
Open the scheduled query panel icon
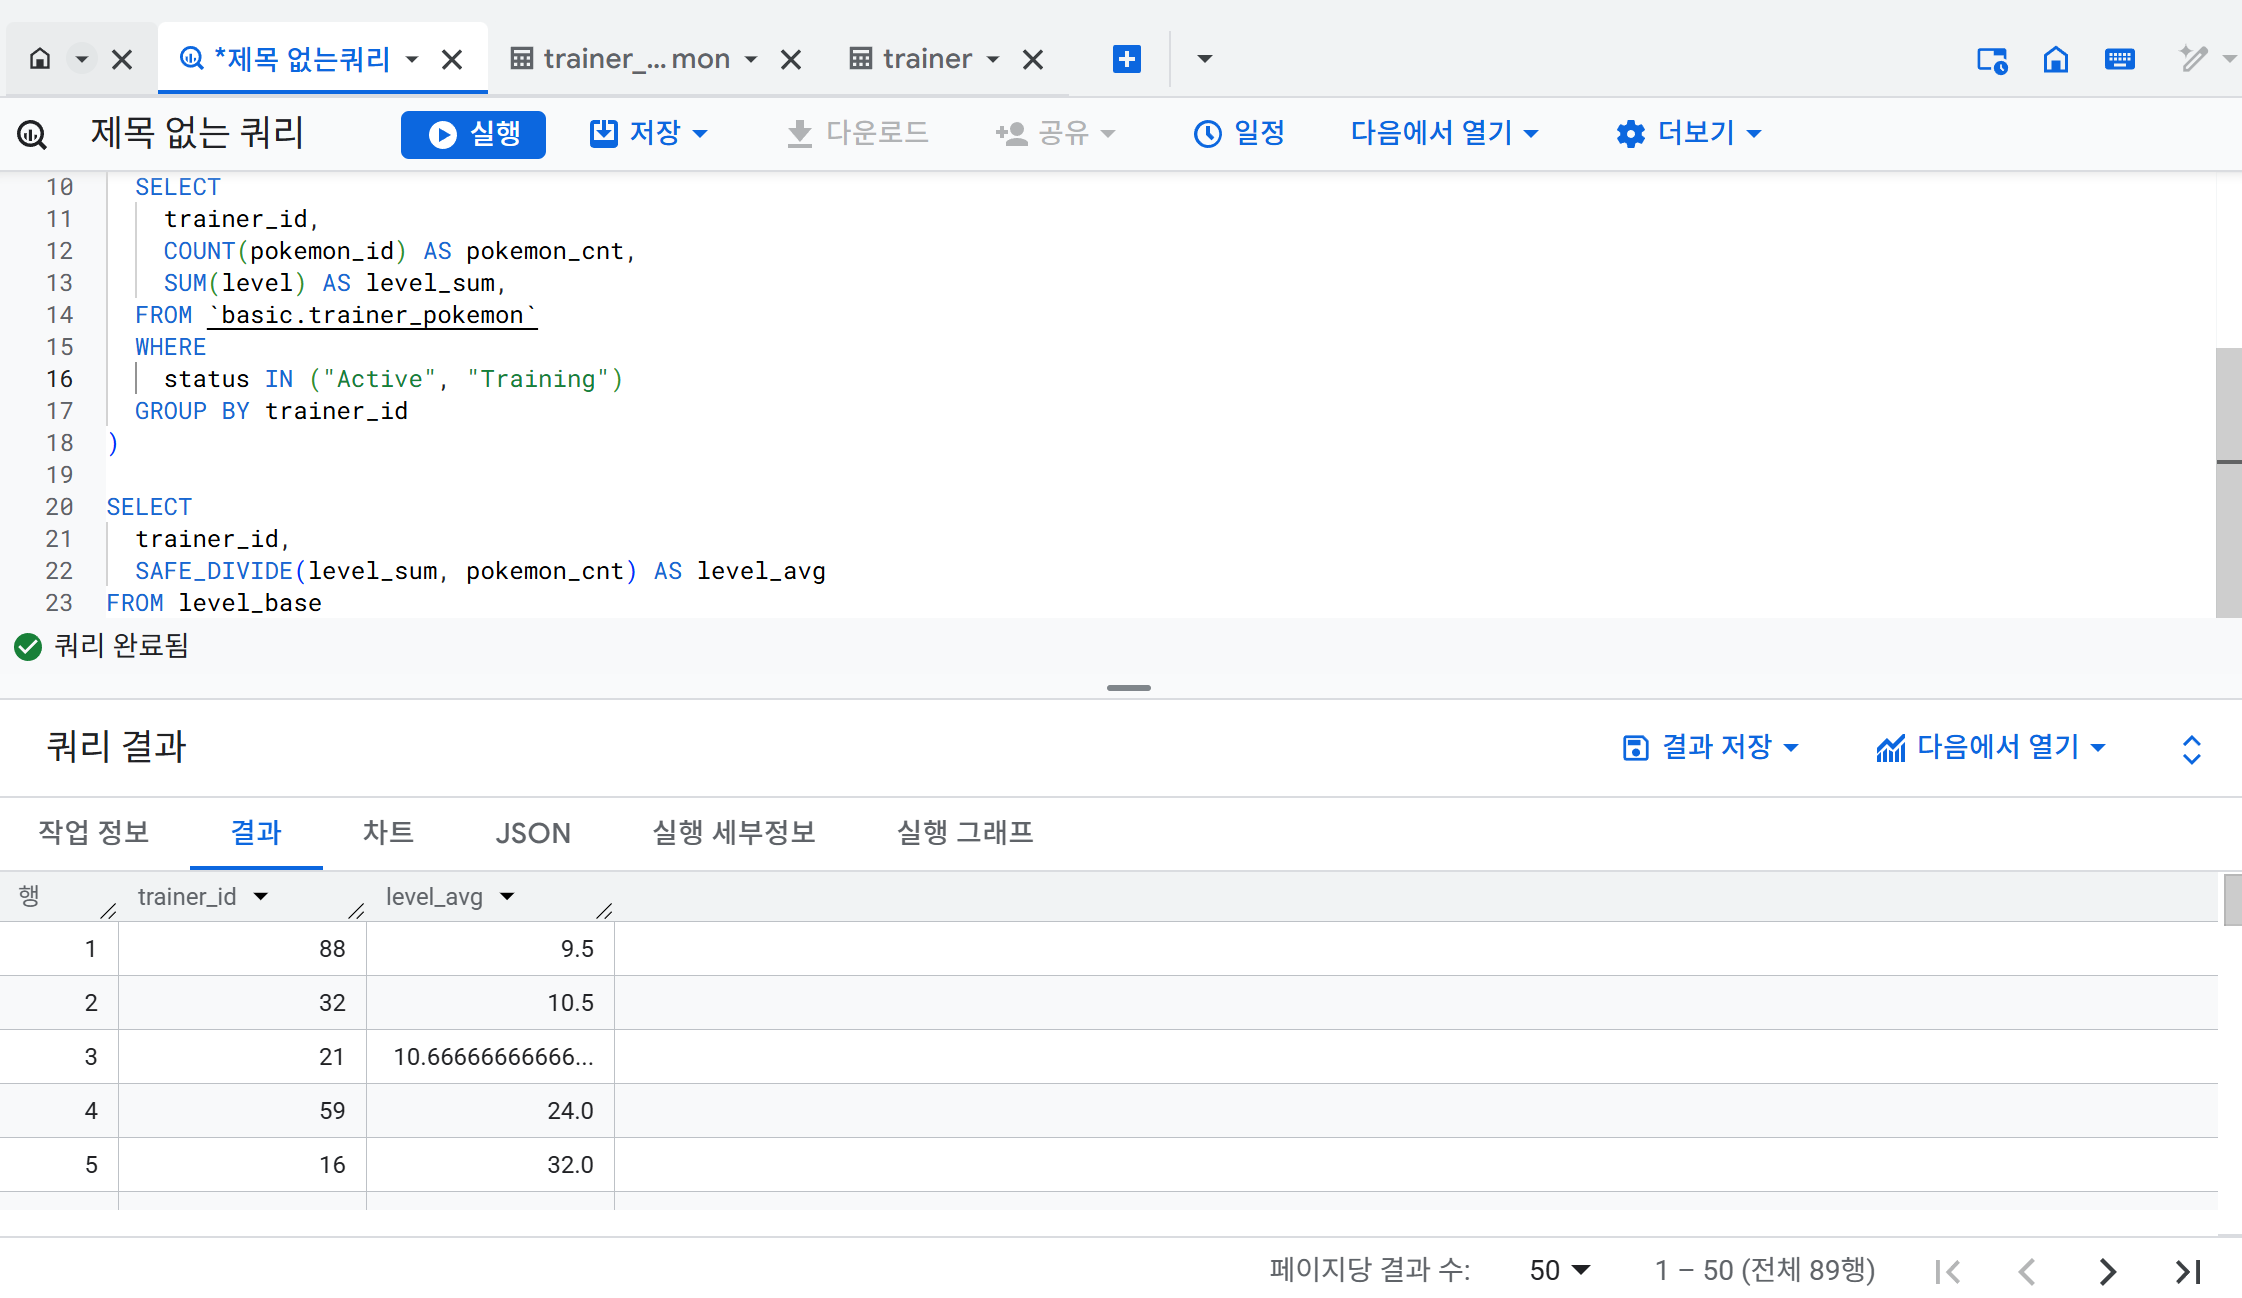coord(1992,60)
